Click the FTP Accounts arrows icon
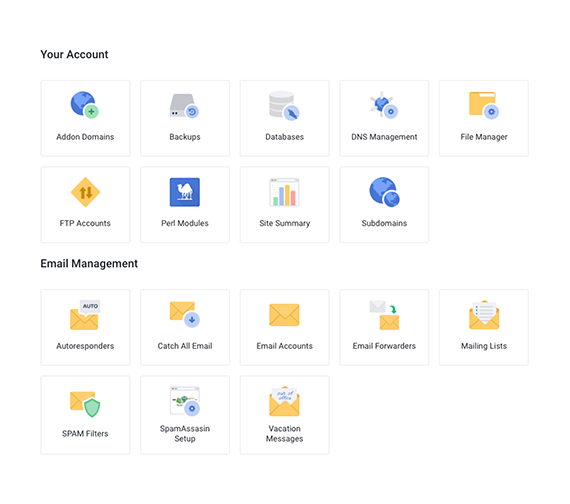 85,192
